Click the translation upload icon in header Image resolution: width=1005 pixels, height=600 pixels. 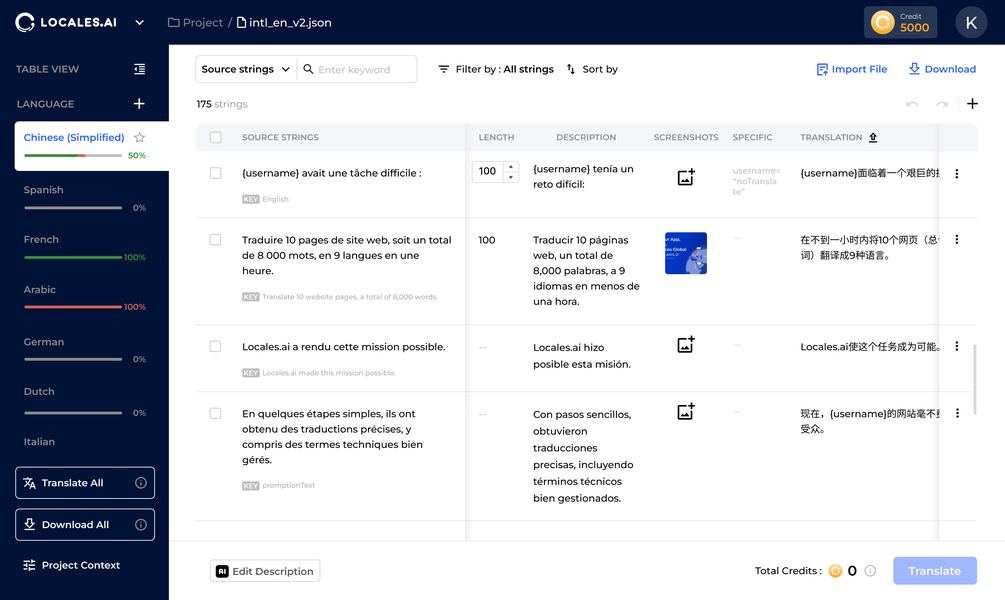[873, 137]
